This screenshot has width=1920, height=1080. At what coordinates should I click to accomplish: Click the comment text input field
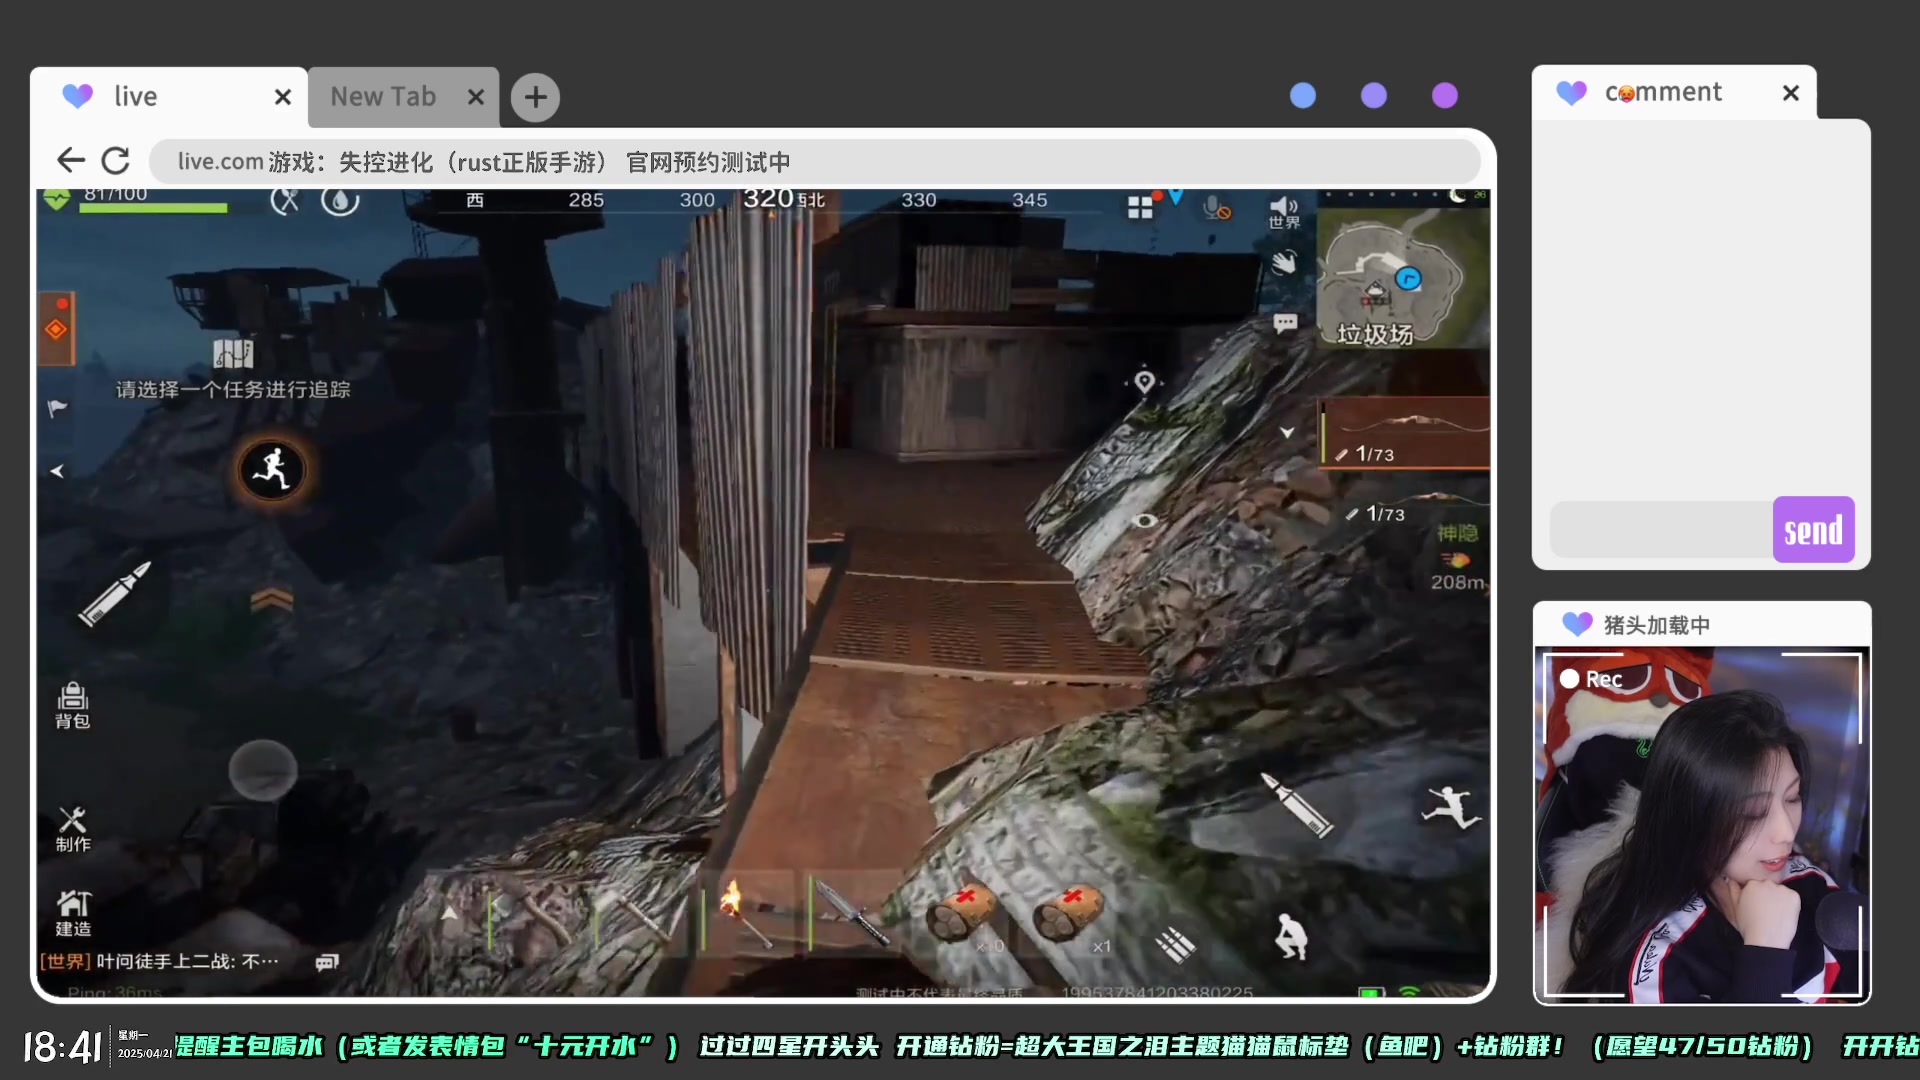(x=1661, y=530)
